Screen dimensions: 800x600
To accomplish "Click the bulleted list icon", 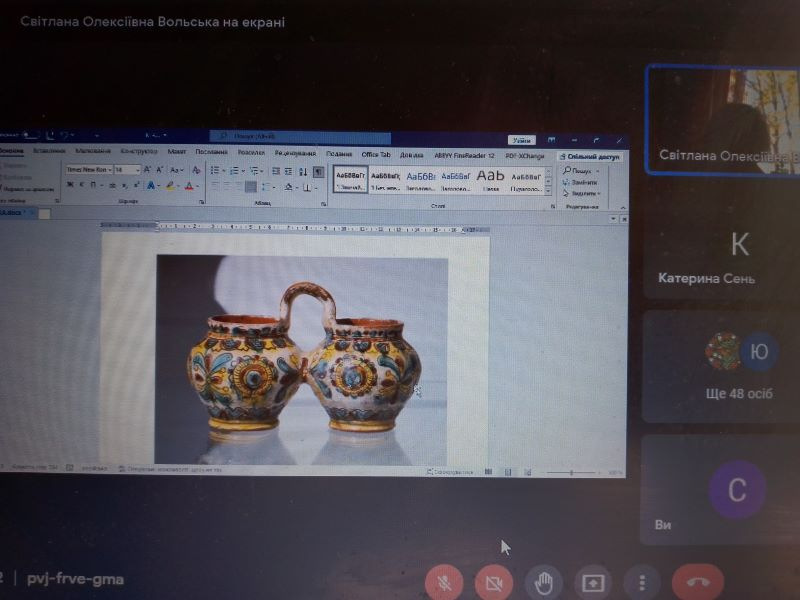I will click(215, 170).
